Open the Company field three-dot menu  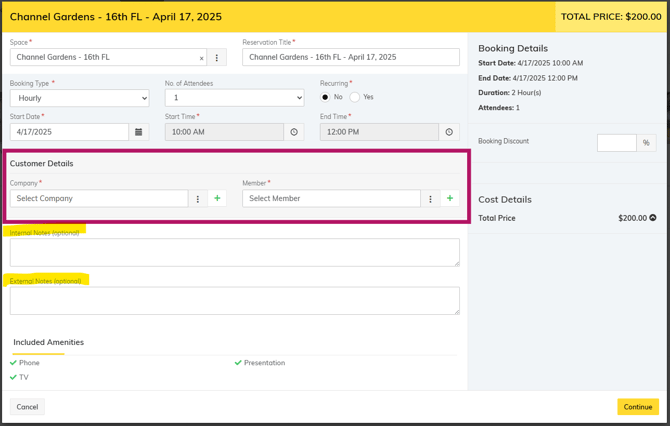pos(198,199)
